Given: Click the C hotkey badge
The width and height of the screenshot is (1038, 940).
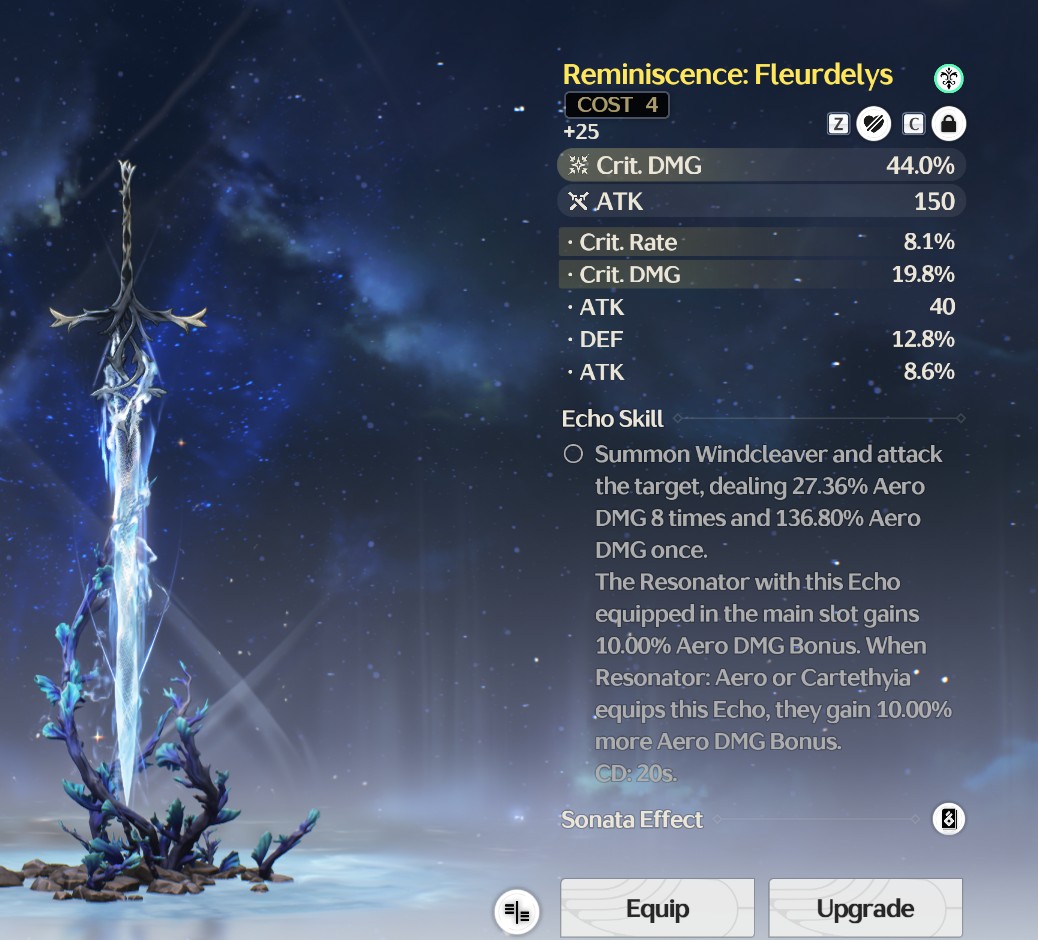Looking at the screenshot, I should 914,124.
